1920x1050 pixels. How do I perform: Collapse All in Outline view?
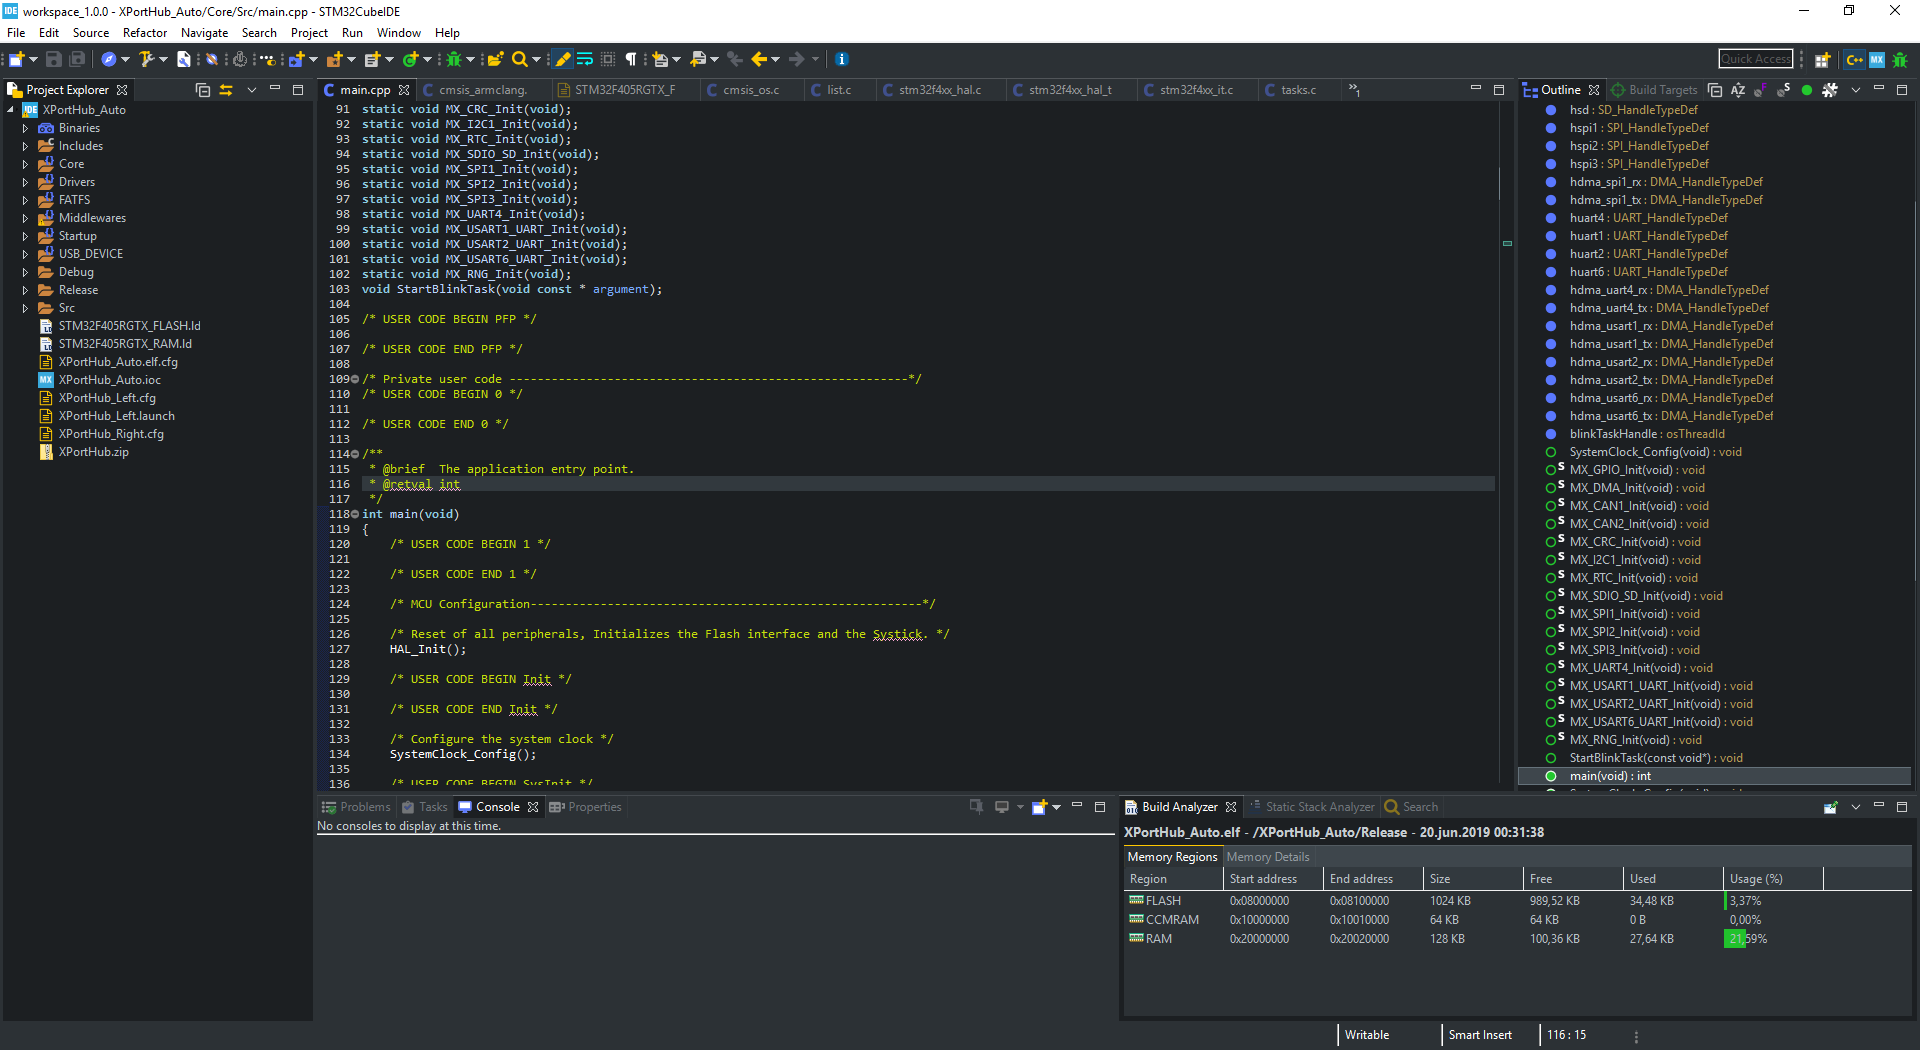[1715, 90]
